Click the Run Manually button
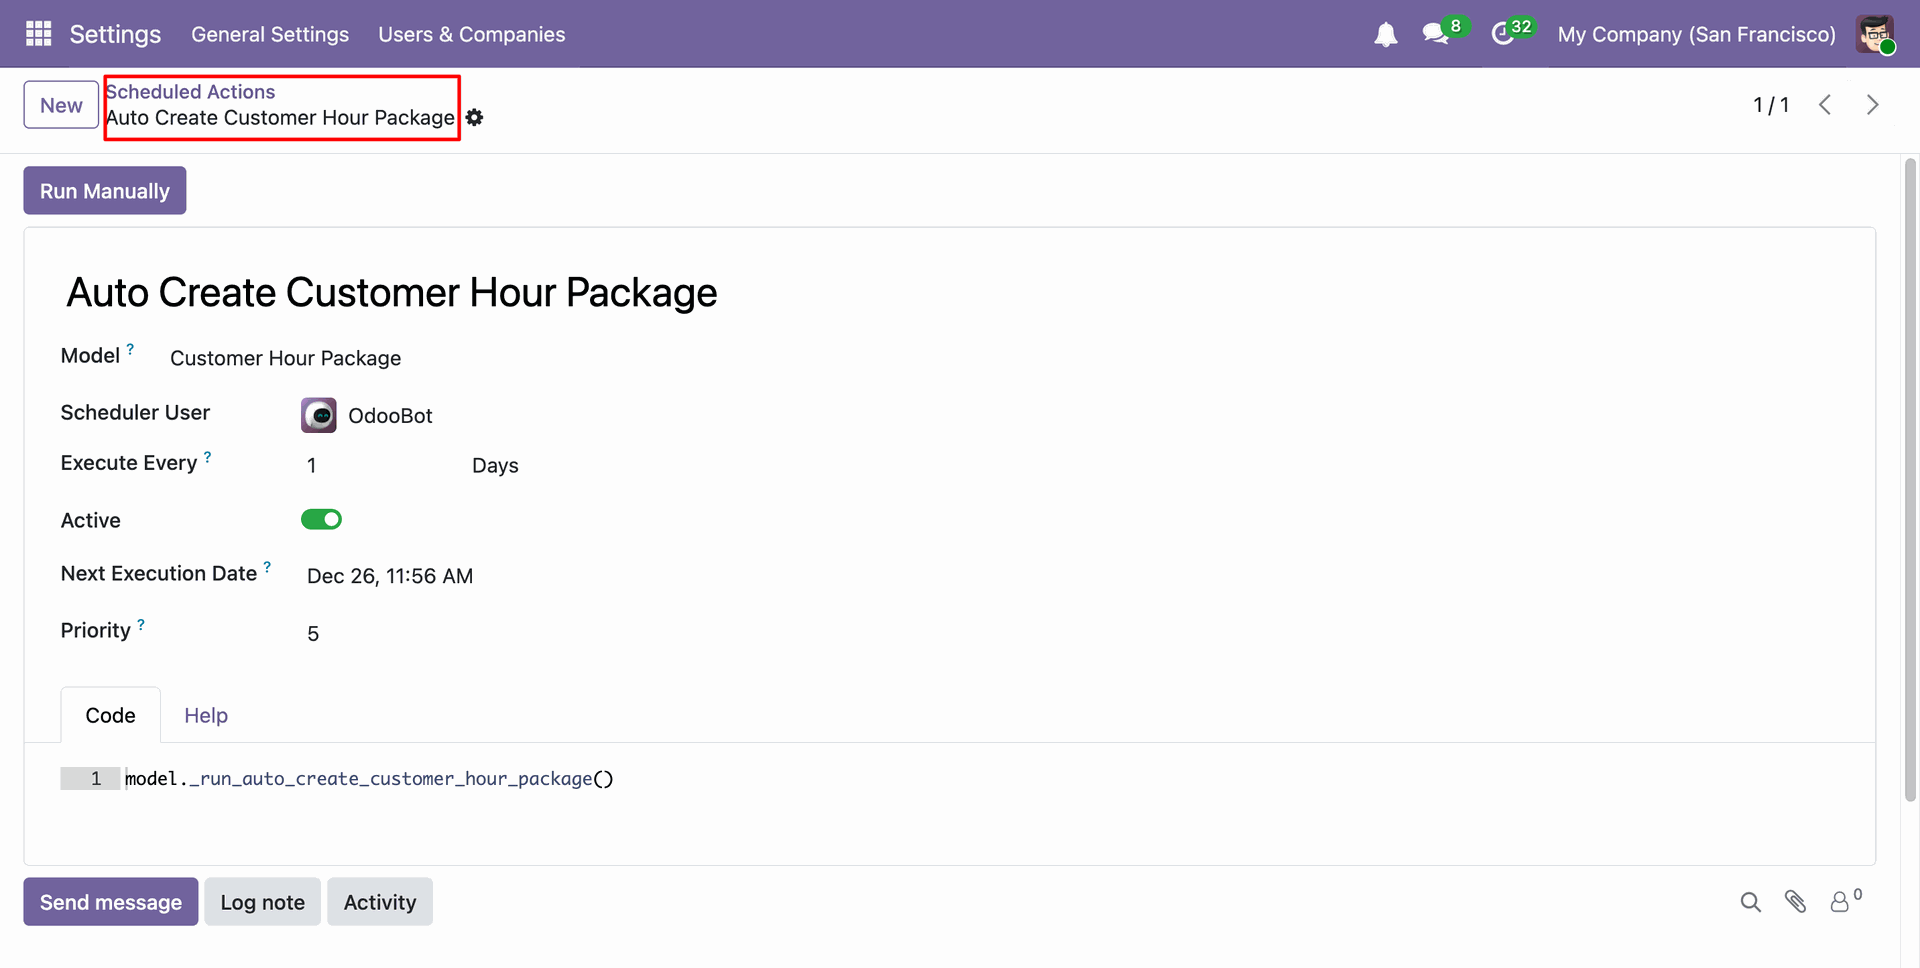The height and width of the screenshot is (968, 1920). (x=105, y=191)
